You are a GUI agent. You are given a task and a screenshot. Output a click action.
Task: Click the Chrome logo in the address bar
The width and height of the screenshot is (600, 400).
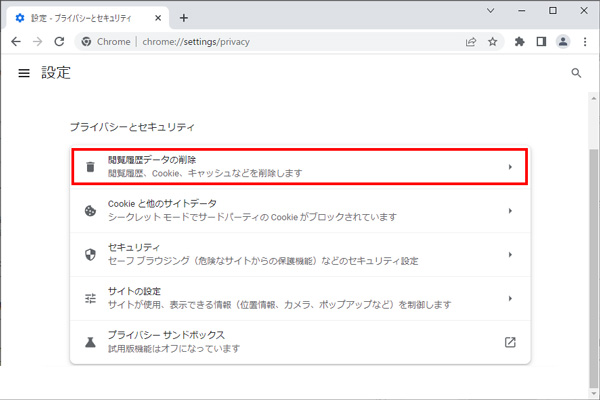(86, 42)
